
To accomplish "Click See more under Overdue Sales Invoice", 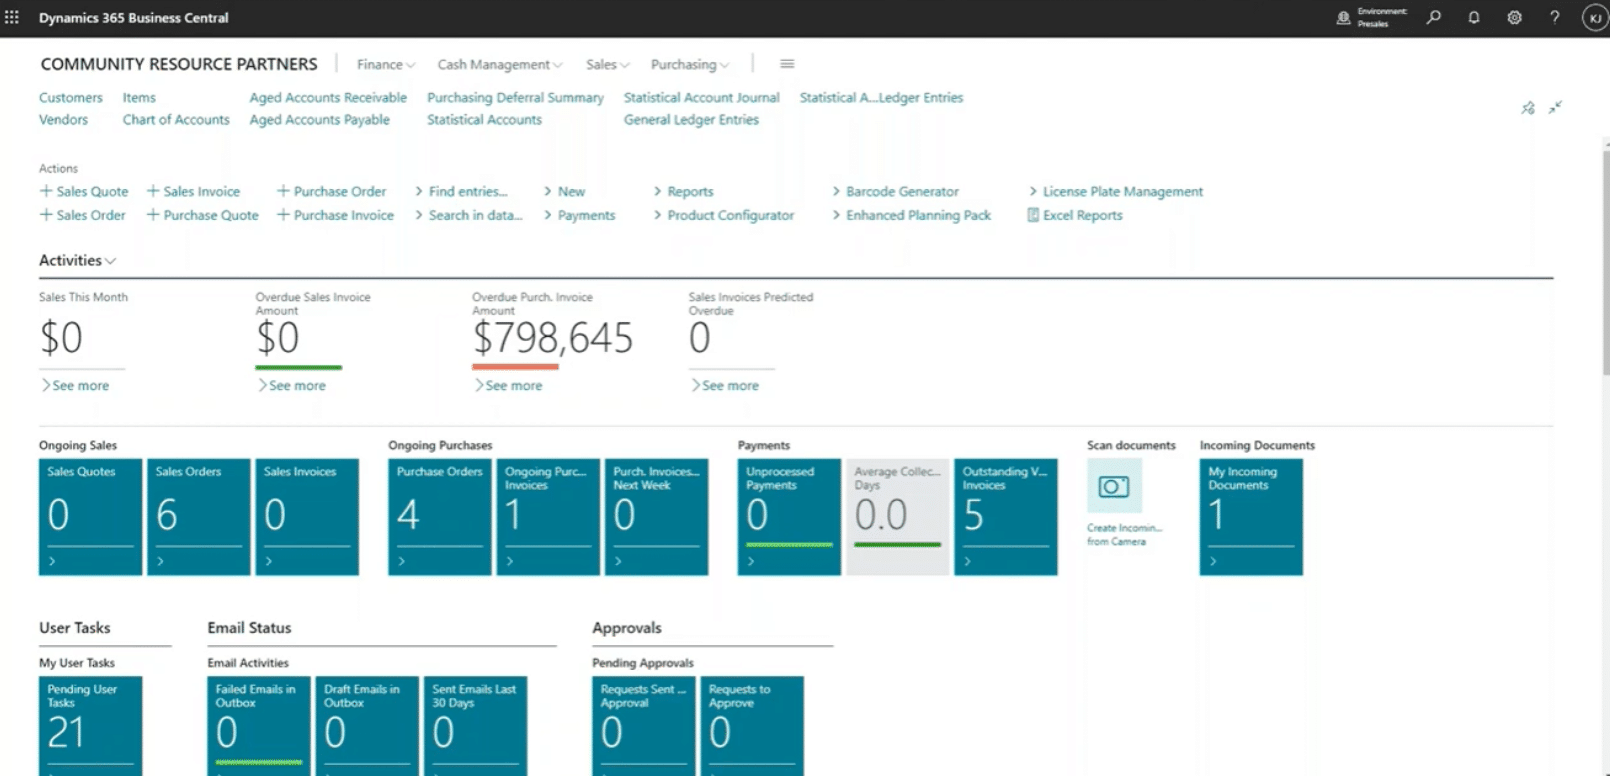I will [x=292, y=385].
